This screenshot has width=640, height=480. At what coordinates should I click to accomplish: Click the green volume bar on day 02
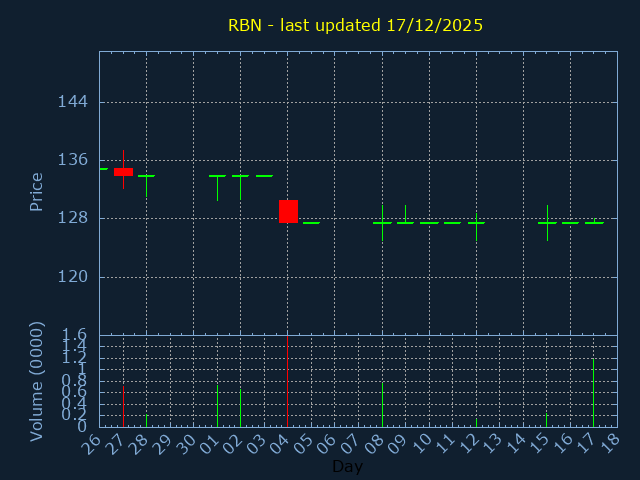click(240, 408)
